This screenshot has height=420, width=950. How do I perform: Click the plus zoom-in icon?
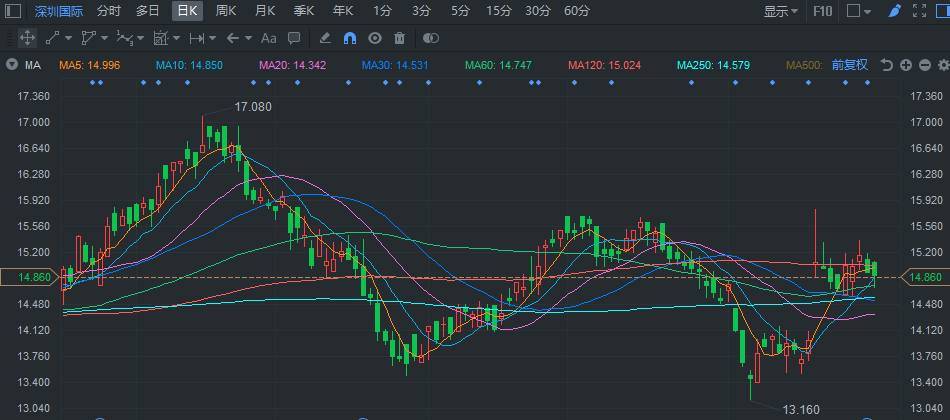[x=906, y=65]
